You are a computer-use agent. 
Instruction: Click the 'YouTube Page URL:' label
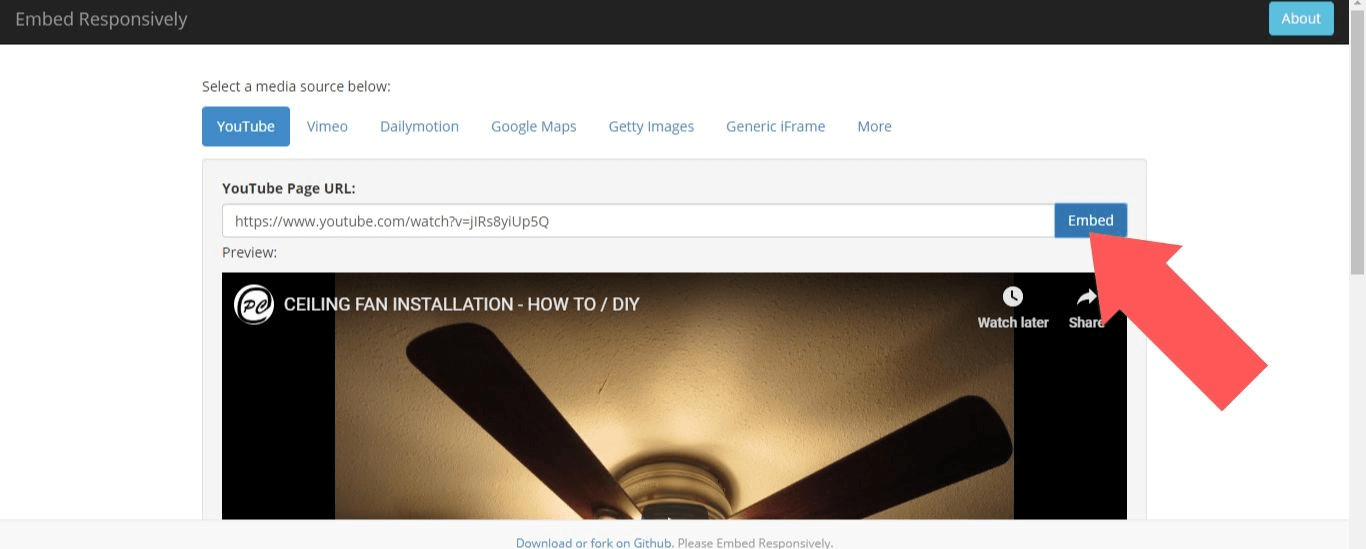[289, 188]
